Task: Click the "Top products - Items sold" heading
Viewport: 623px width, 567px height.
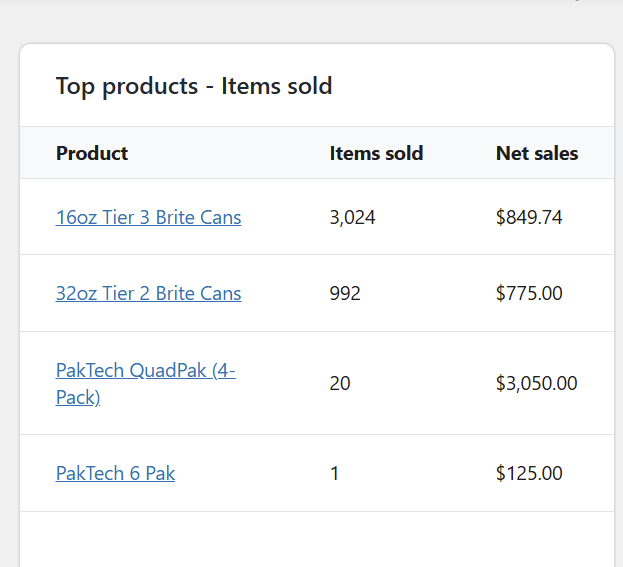Action: pos(194,86)
